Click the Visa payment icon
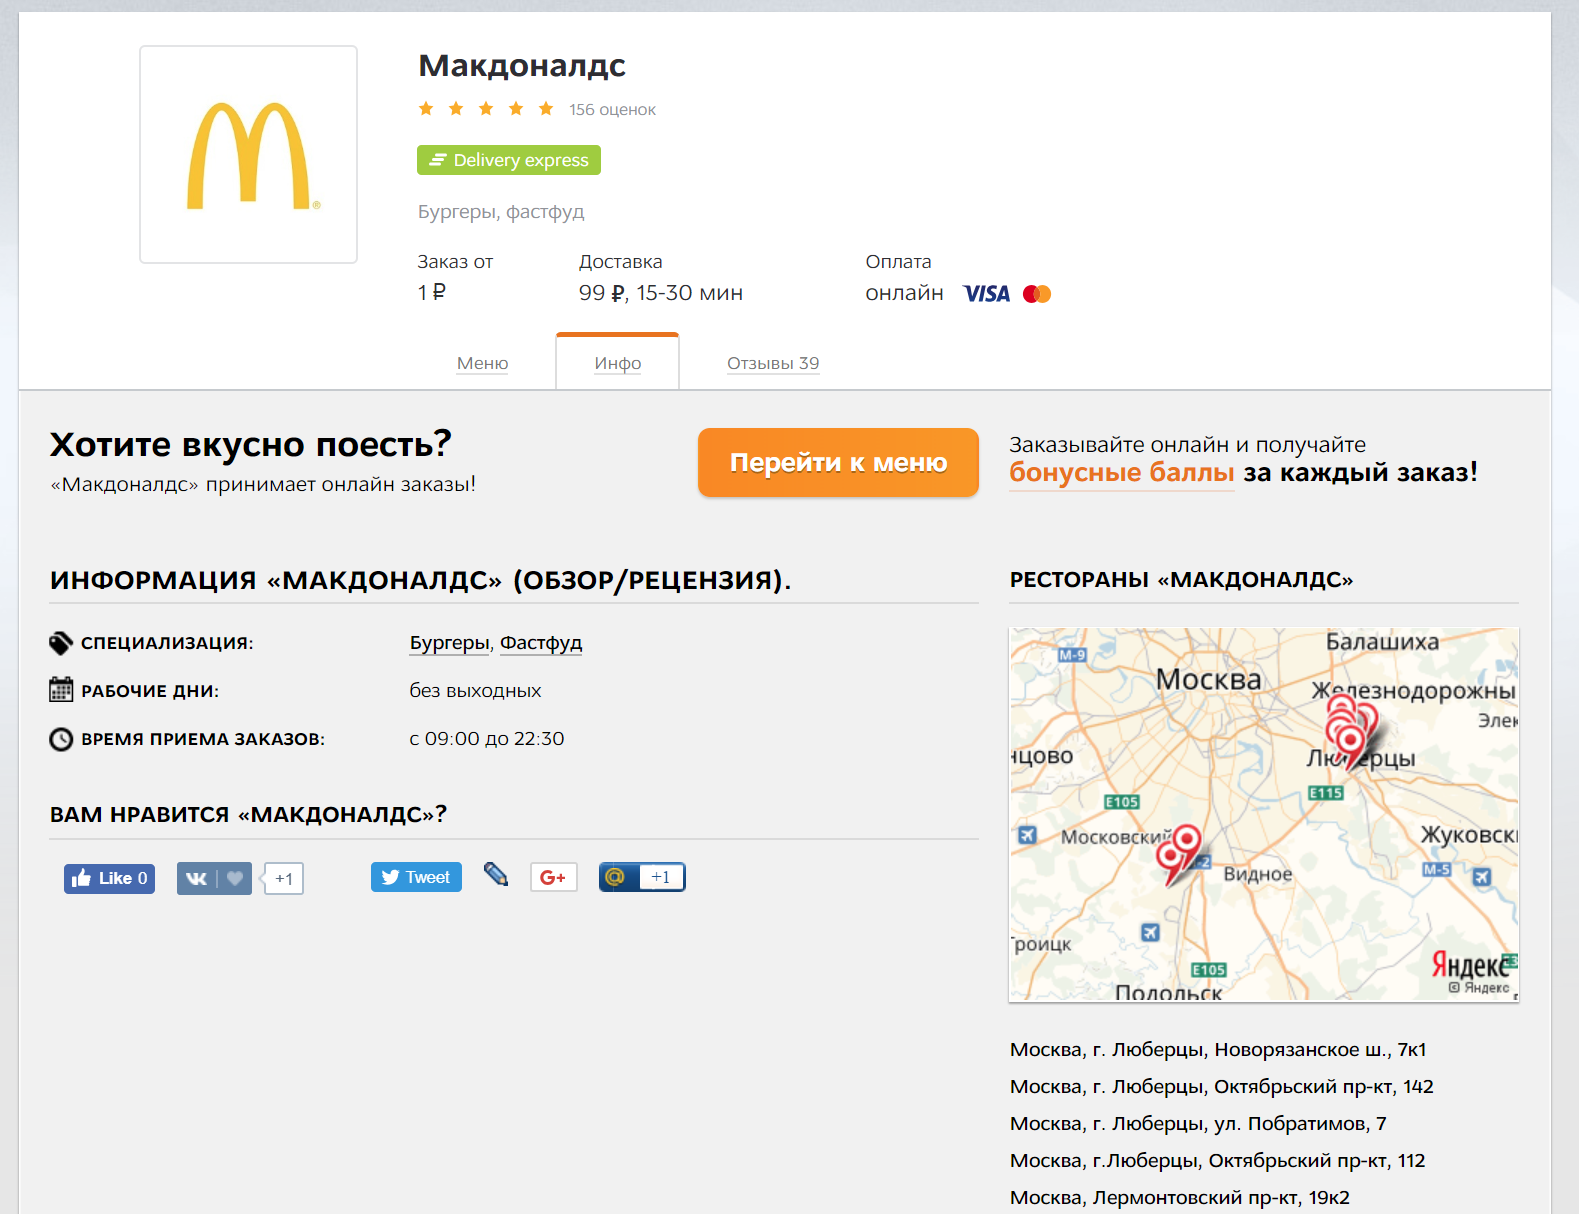 tap(987, 294)
